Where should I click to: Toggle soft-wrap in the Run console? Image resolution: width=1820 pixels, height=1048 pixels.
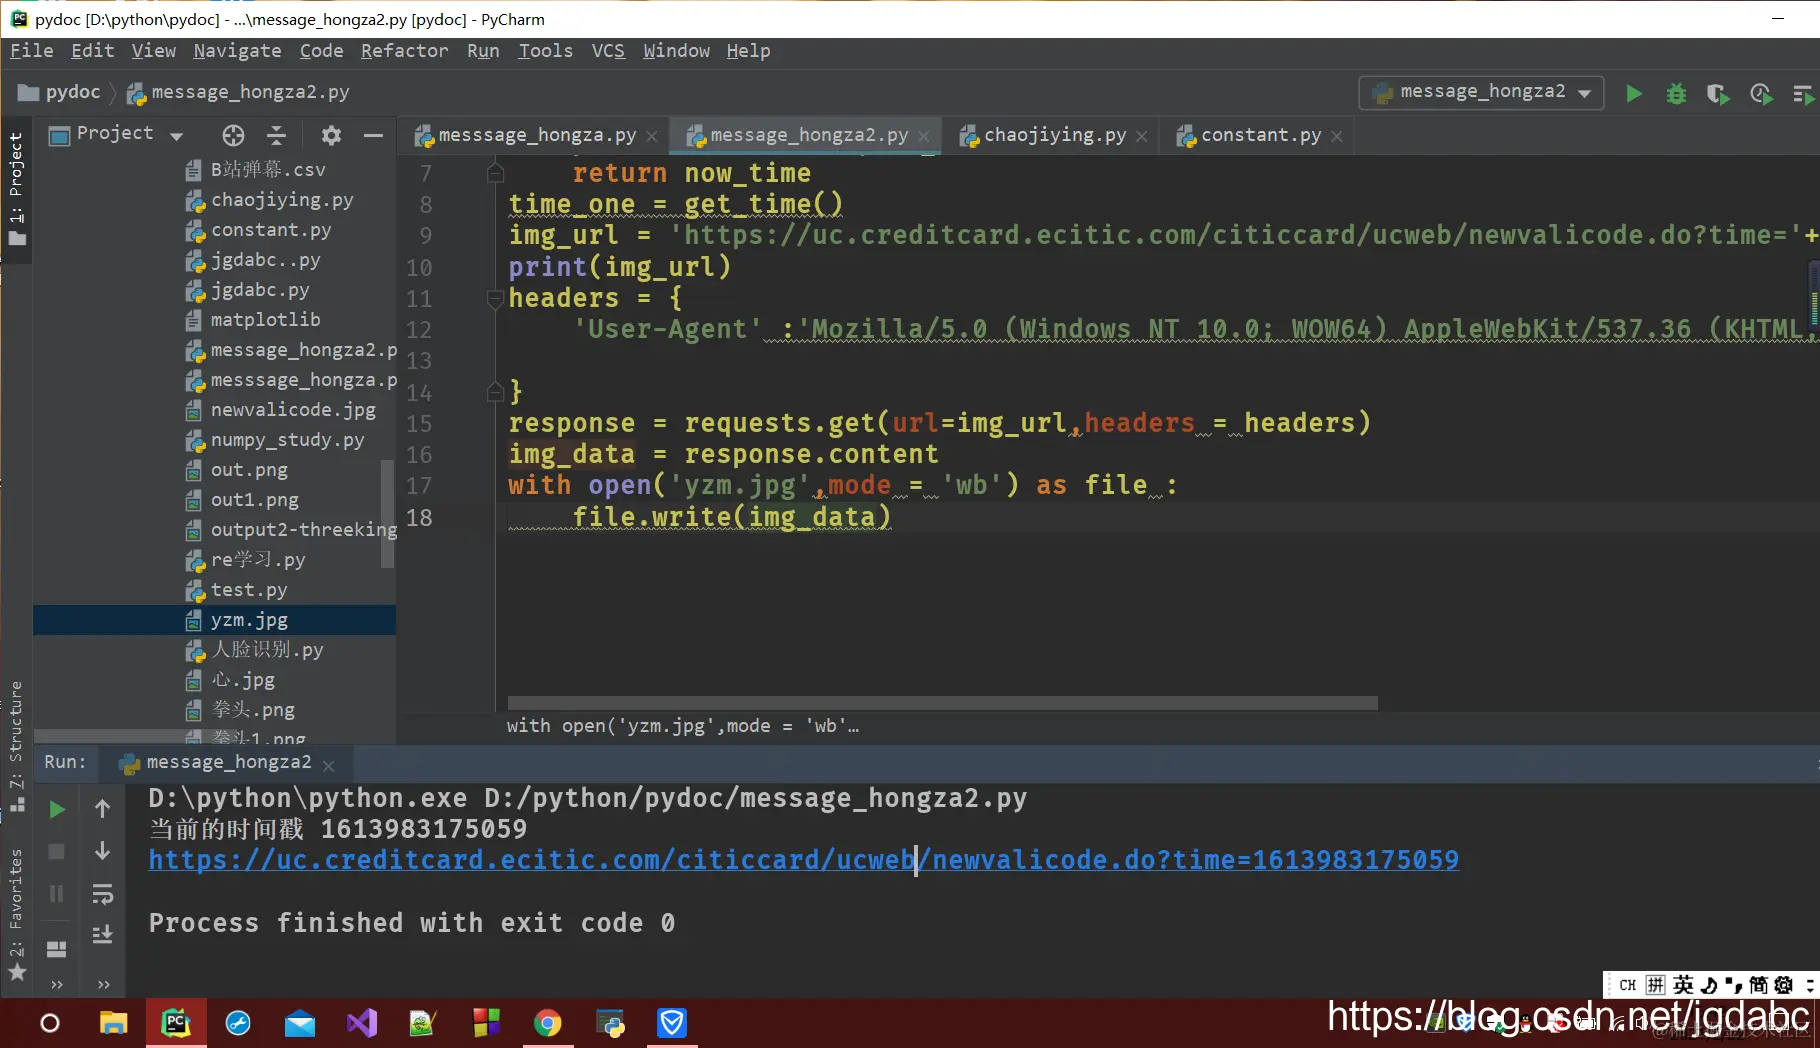pyautogui.click(x=102, y=893)
